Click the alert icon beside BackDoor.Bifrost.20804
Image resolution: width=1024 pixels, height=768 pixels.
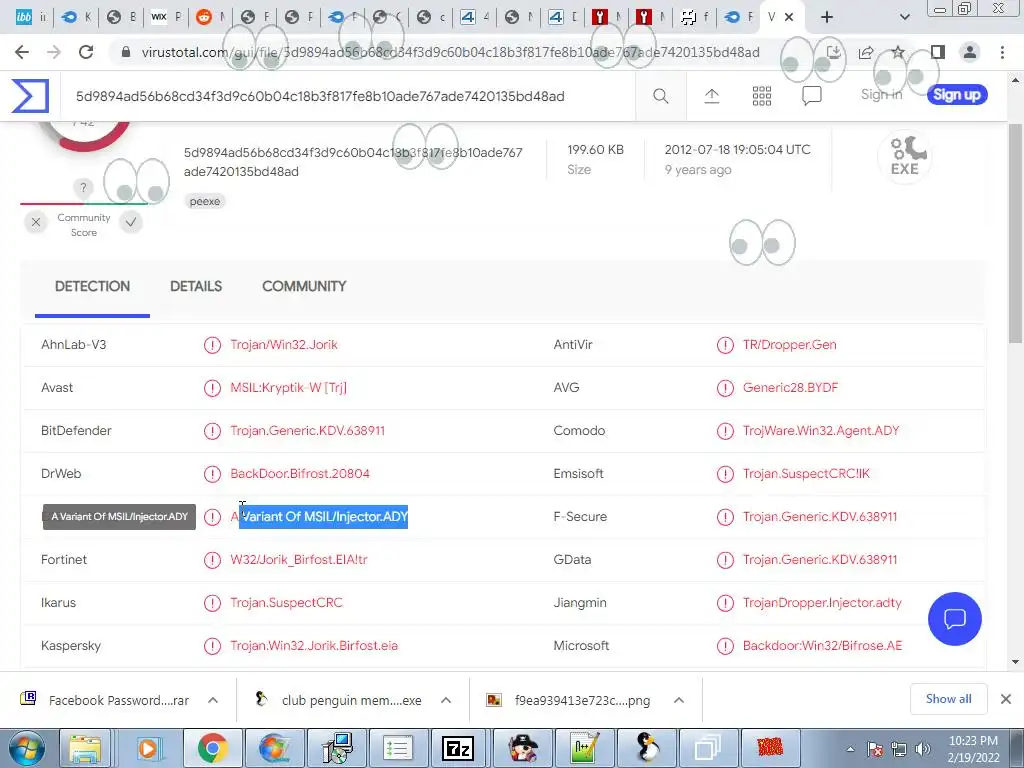click(212, 474)
